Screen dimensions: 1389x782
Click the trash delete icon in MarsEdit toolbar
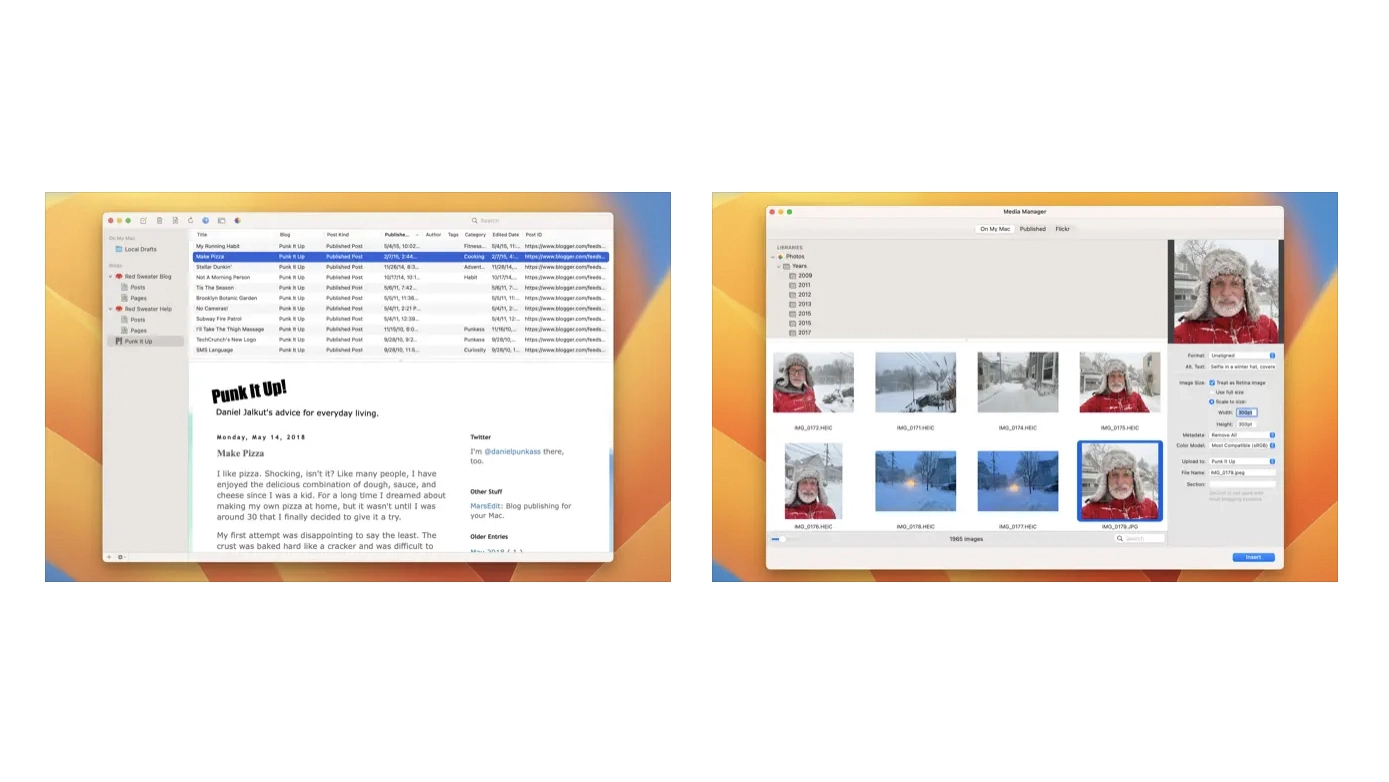(x=159, y=220)
